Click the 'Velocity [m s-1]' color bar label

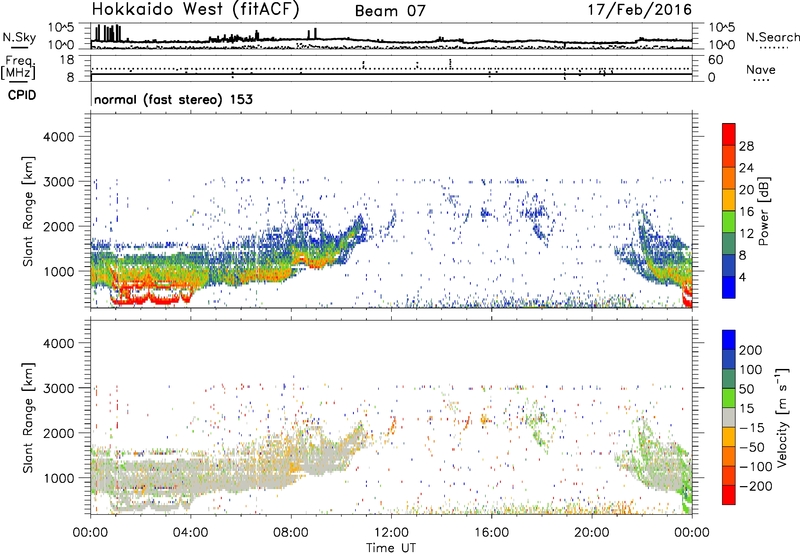point(782,417)
